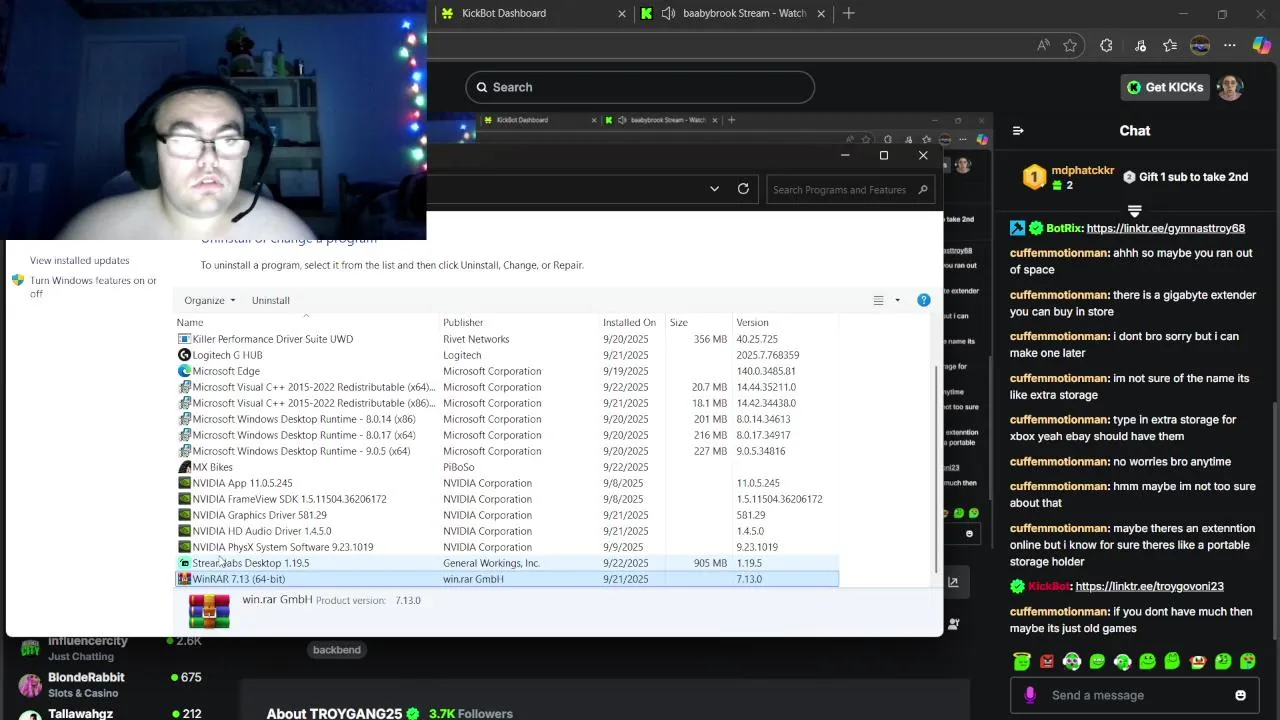Select Microsoft Windows Desktop Runtime 8.0.17 (x64)

coord(507,435)
